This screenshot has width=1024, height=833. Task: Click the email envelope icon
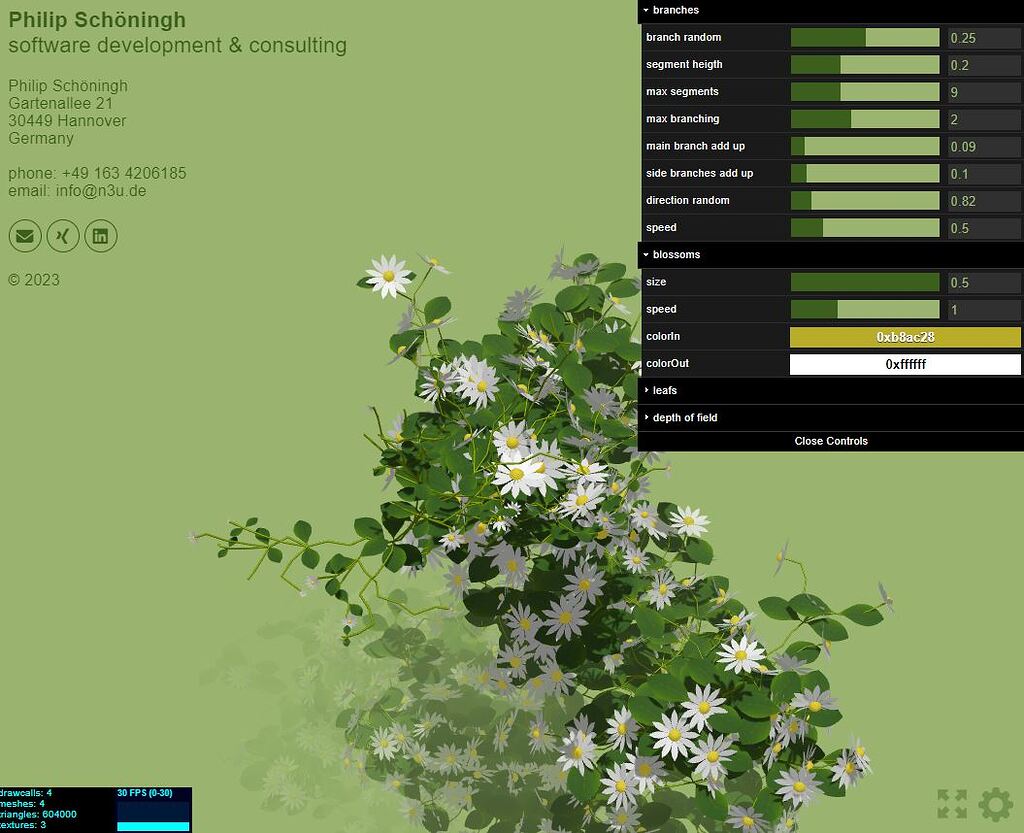click(x=24, y=236)
